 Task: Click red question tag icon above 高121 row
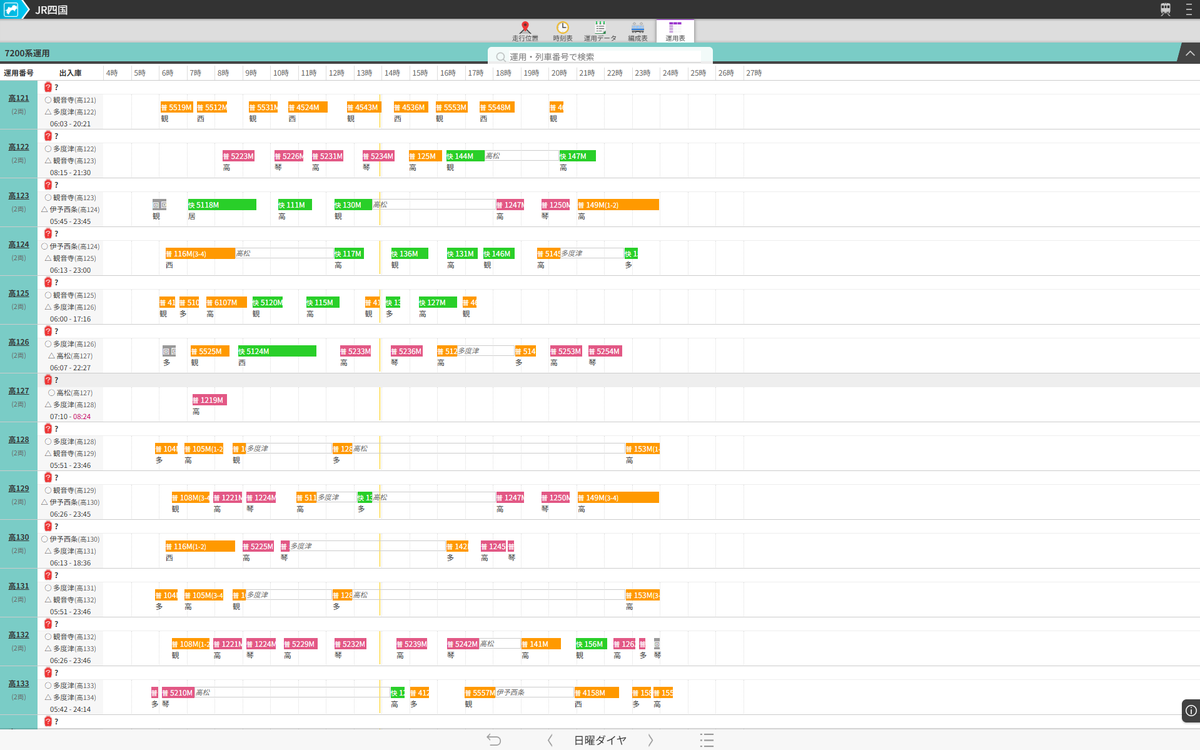pos(48,87)
